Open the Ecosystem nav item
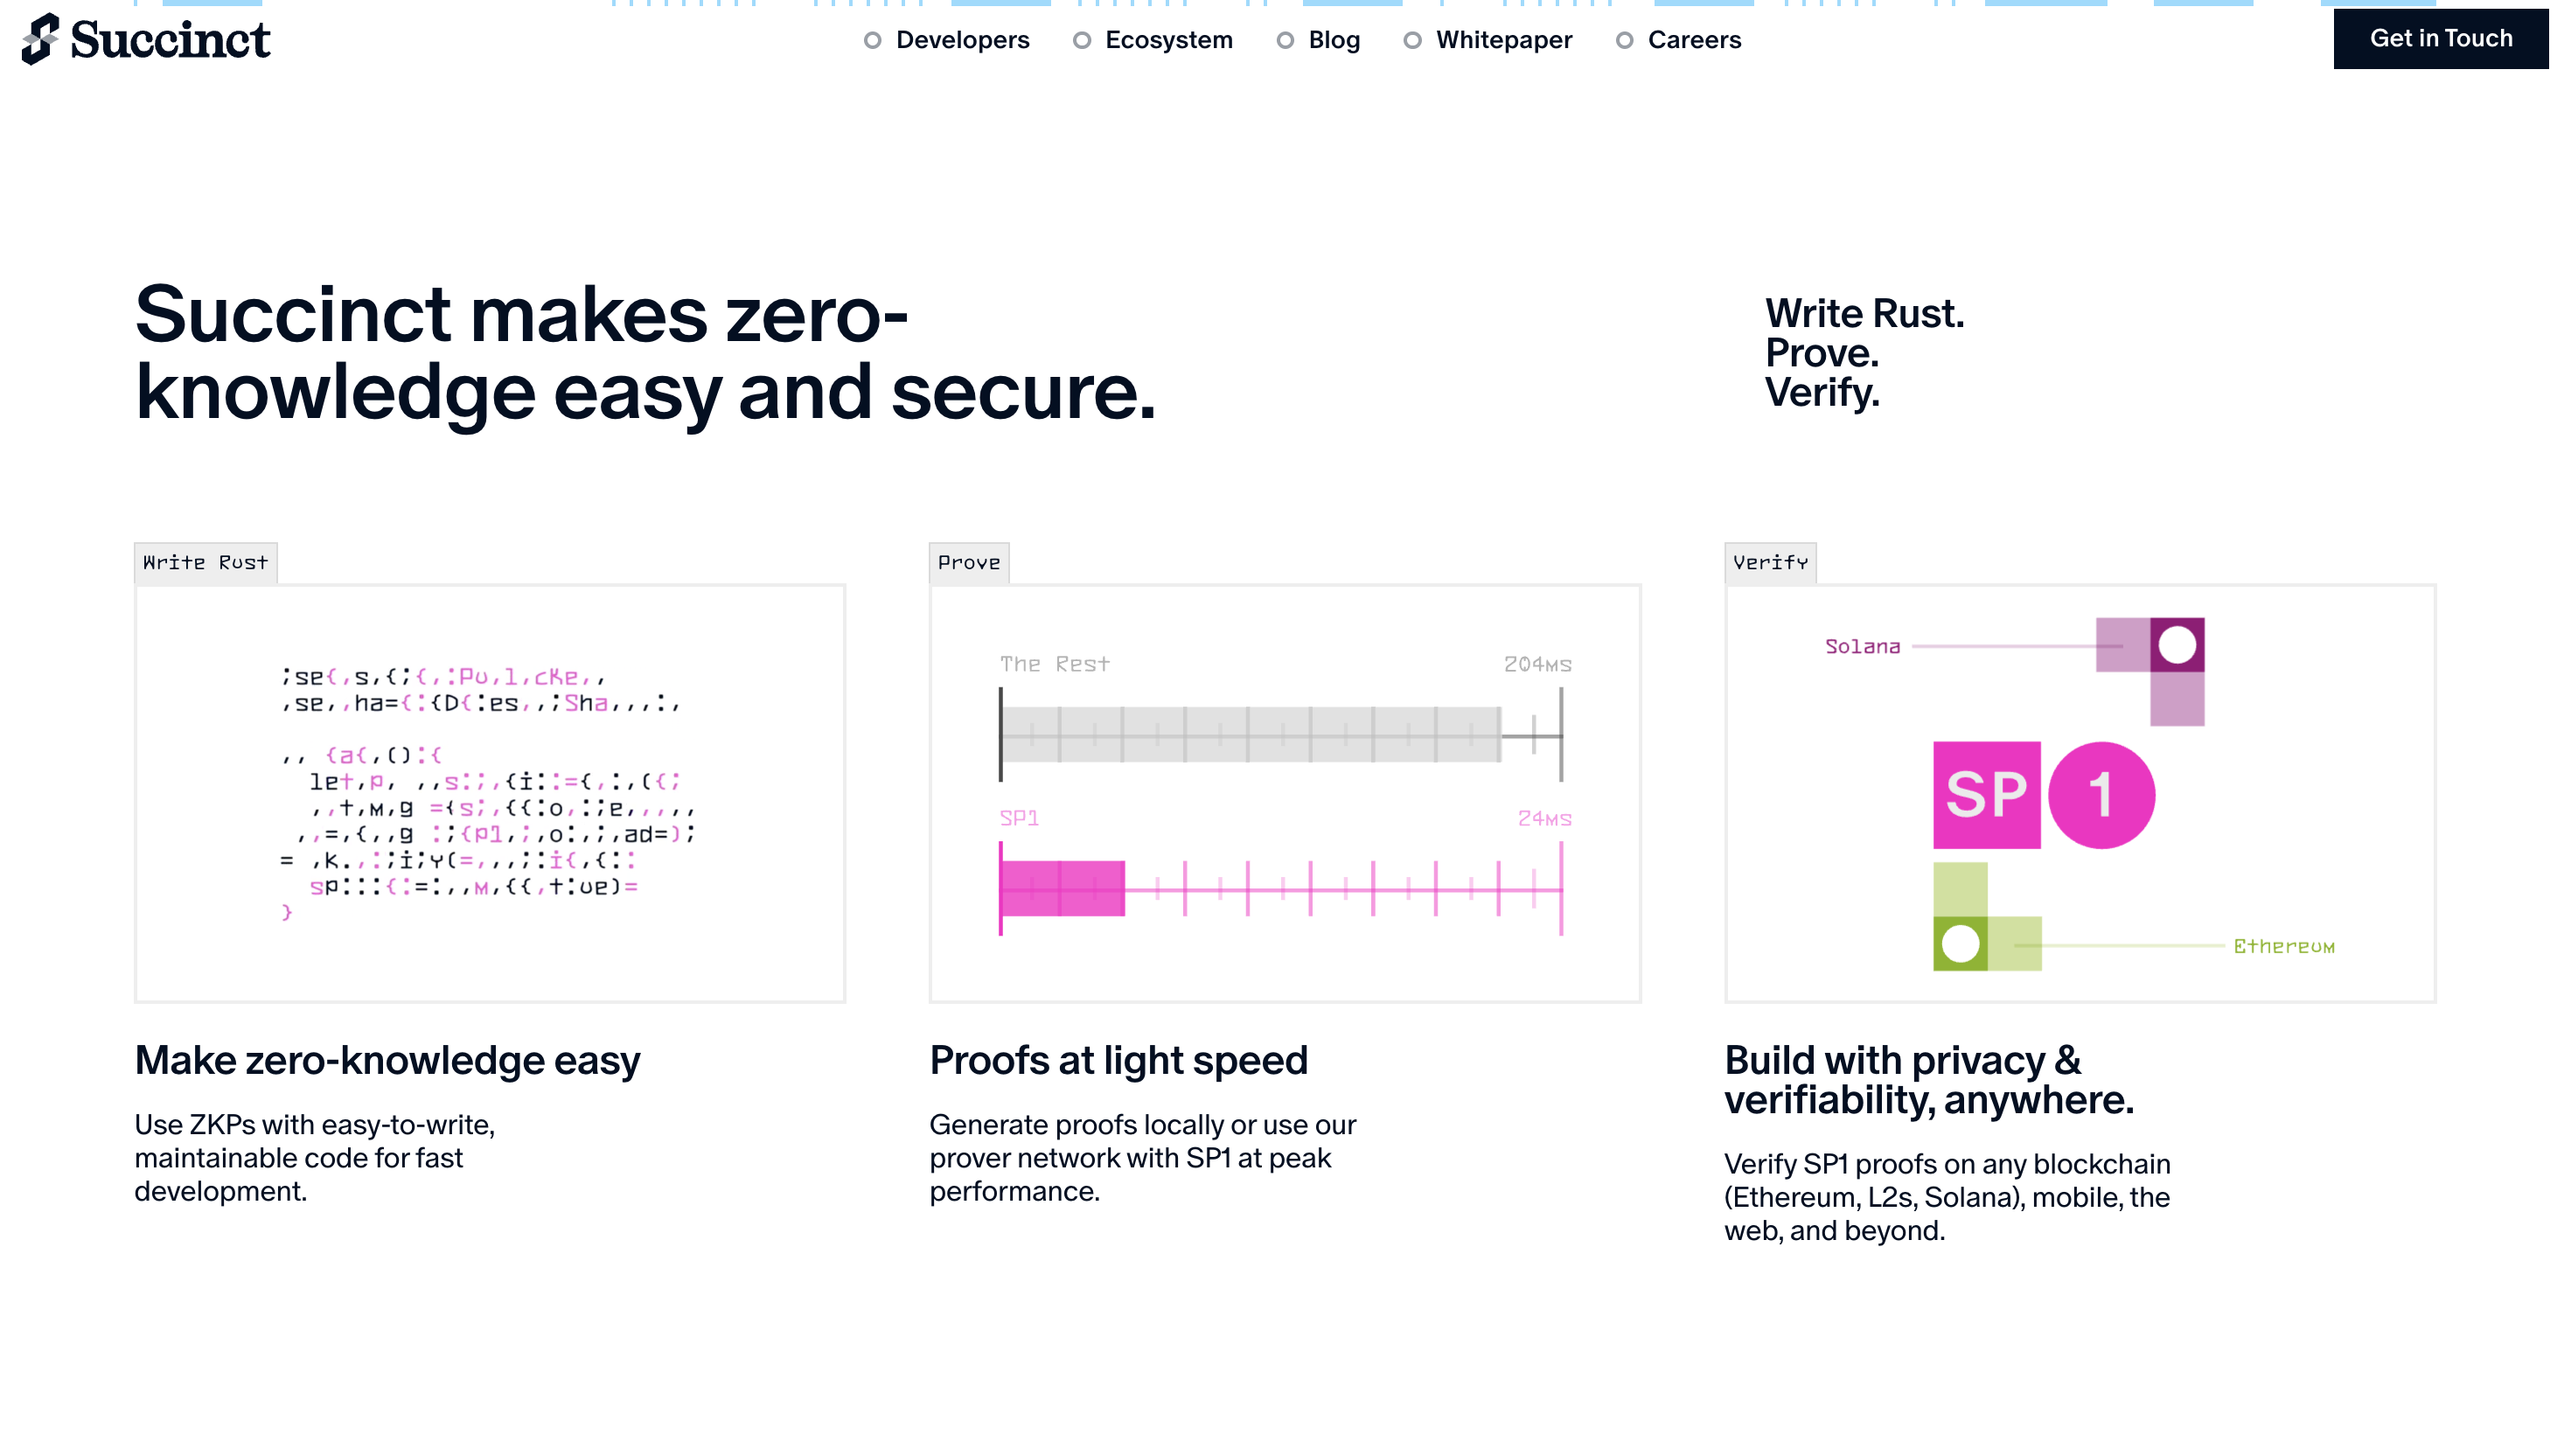The width and height of the screenshot is (2571, 1456). (x=1168, y=40)
